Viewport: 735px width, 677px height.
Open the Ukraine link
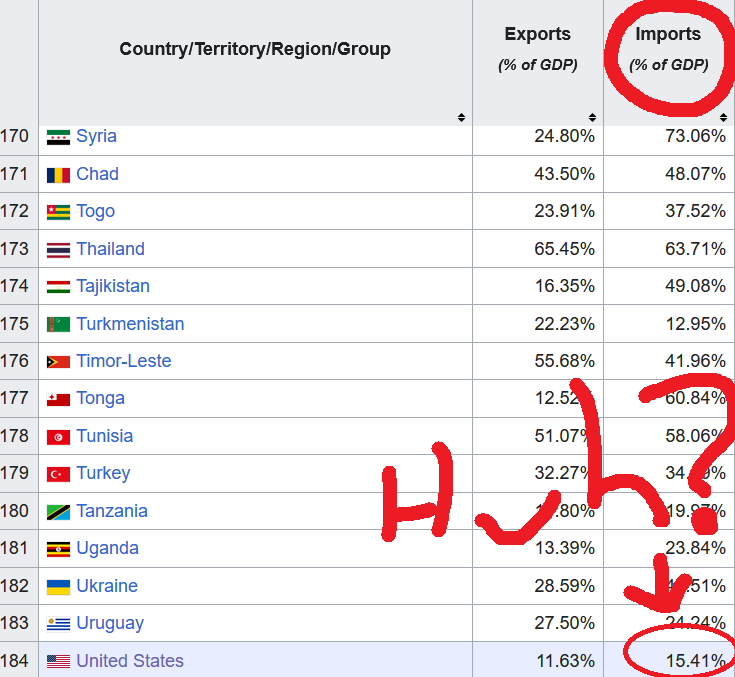pos(107,586)
